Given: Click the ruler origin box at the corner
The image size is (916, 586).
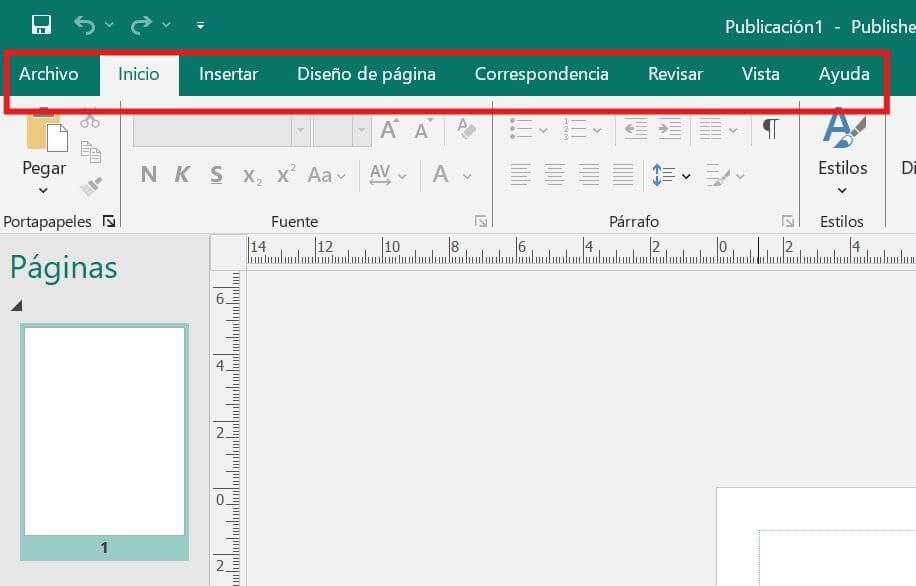Looking at the screenshot, I should [228, 252].
